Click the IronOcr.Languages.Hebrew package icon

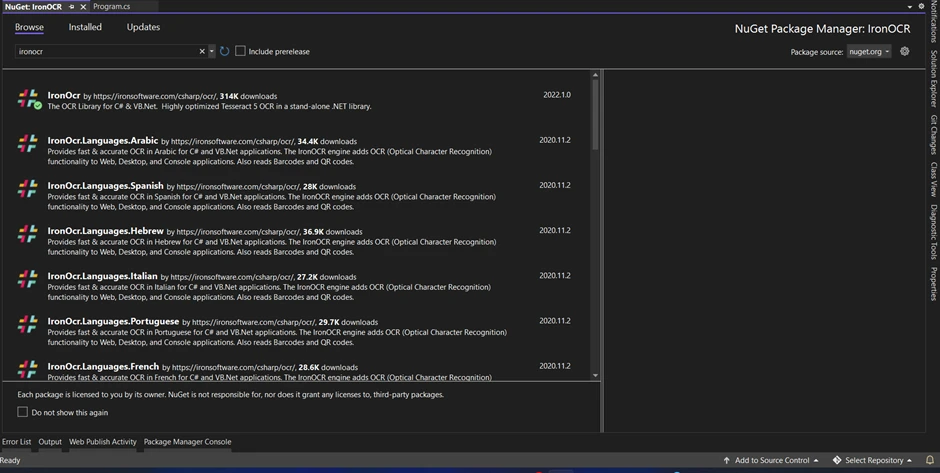[x=28, y=234]
